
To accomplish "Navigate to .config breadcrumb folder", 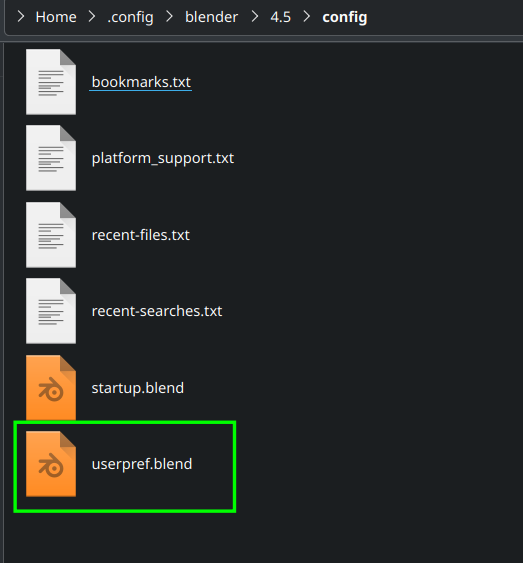I will coord(130,17).
